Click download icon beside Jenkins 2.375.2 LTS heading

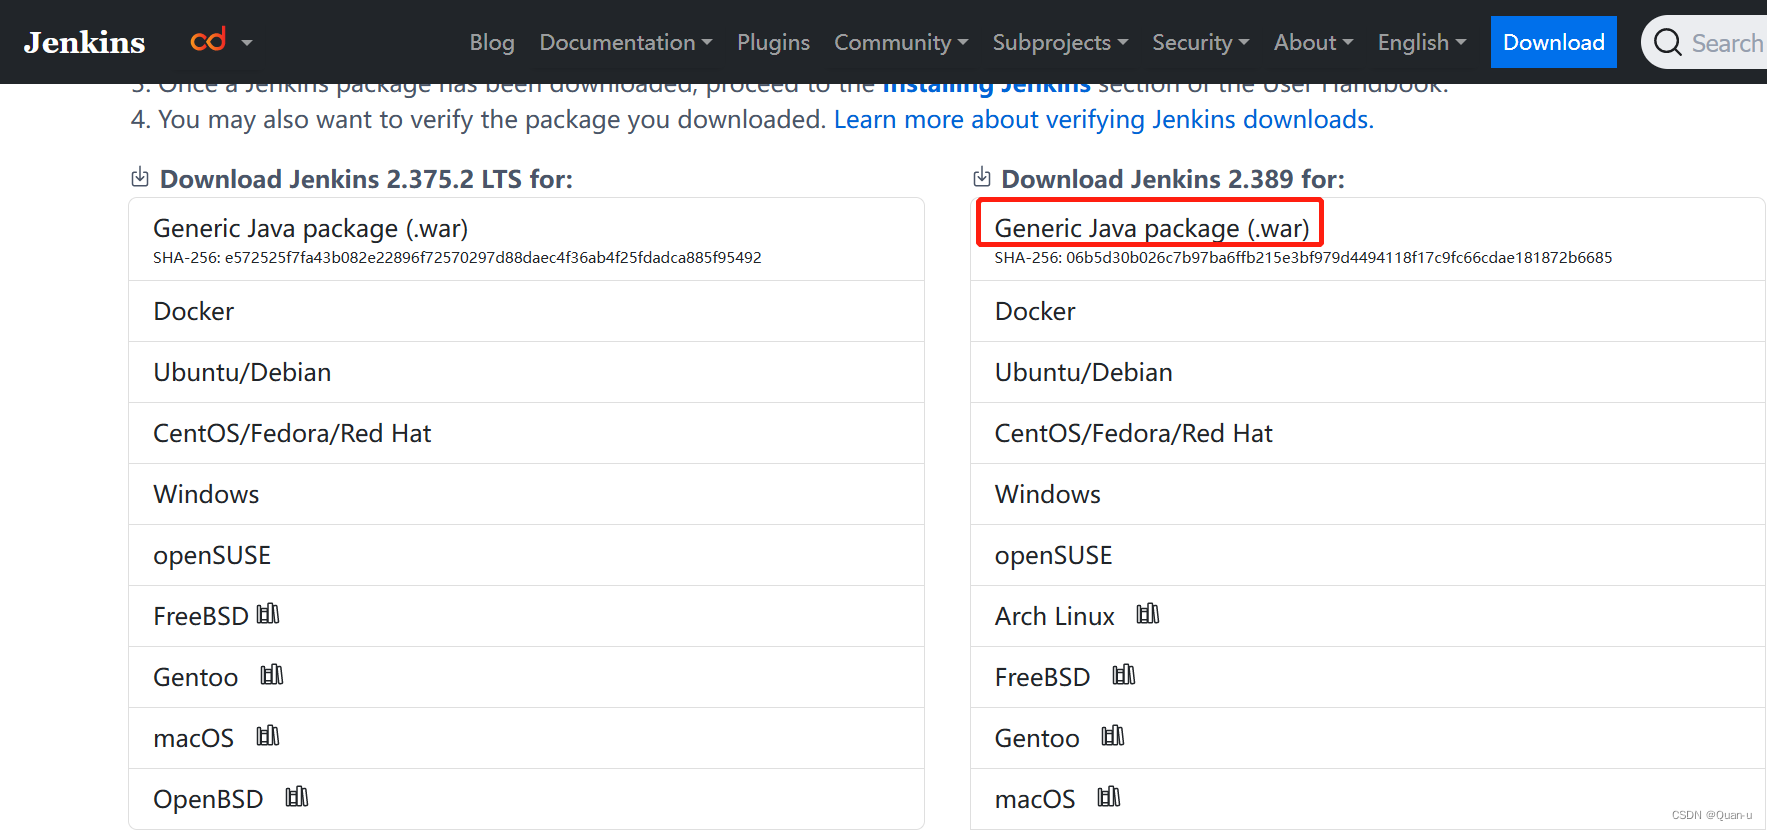click(x=140, y=178)
